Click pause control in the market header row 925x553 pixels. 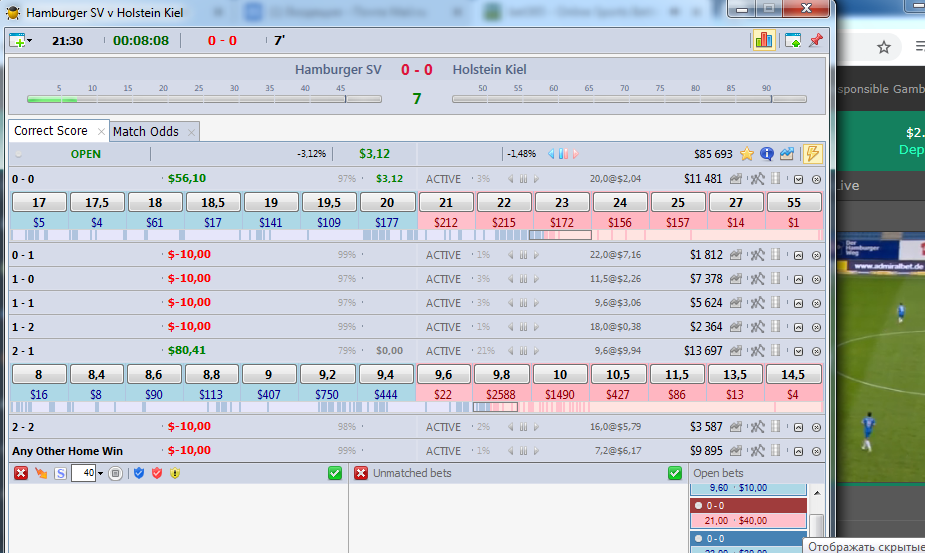click(x=563, y=154)
